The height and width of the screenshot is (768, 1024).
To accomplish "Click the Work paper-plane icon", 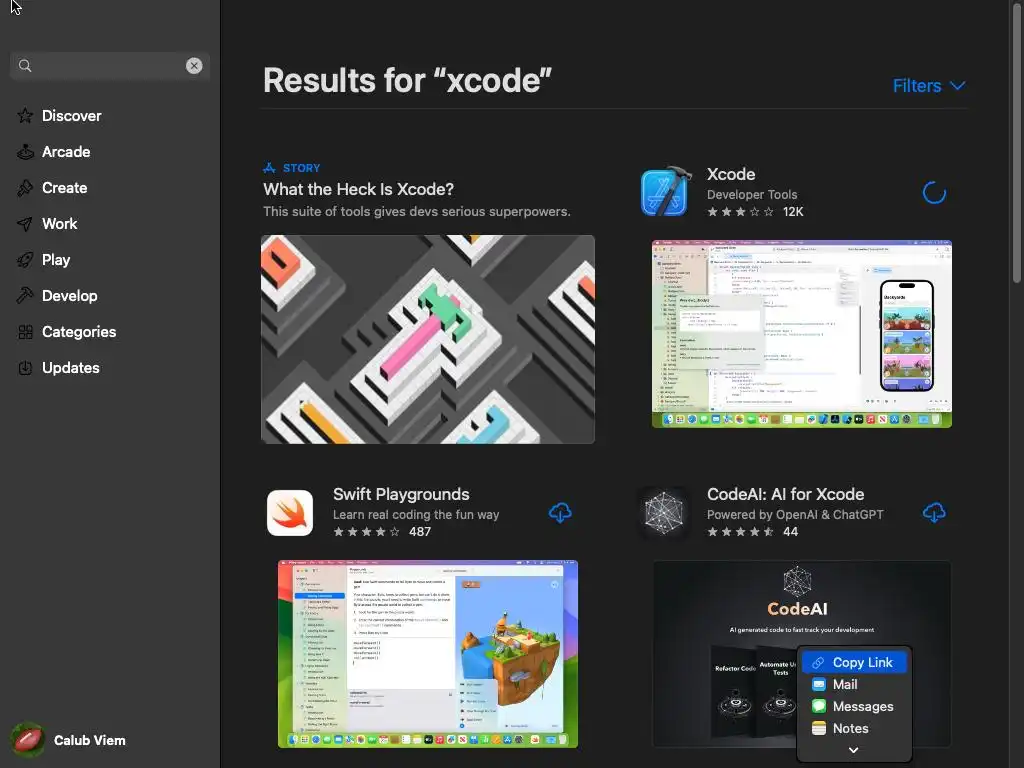I will pyautogui.click(x=25, y=223).
